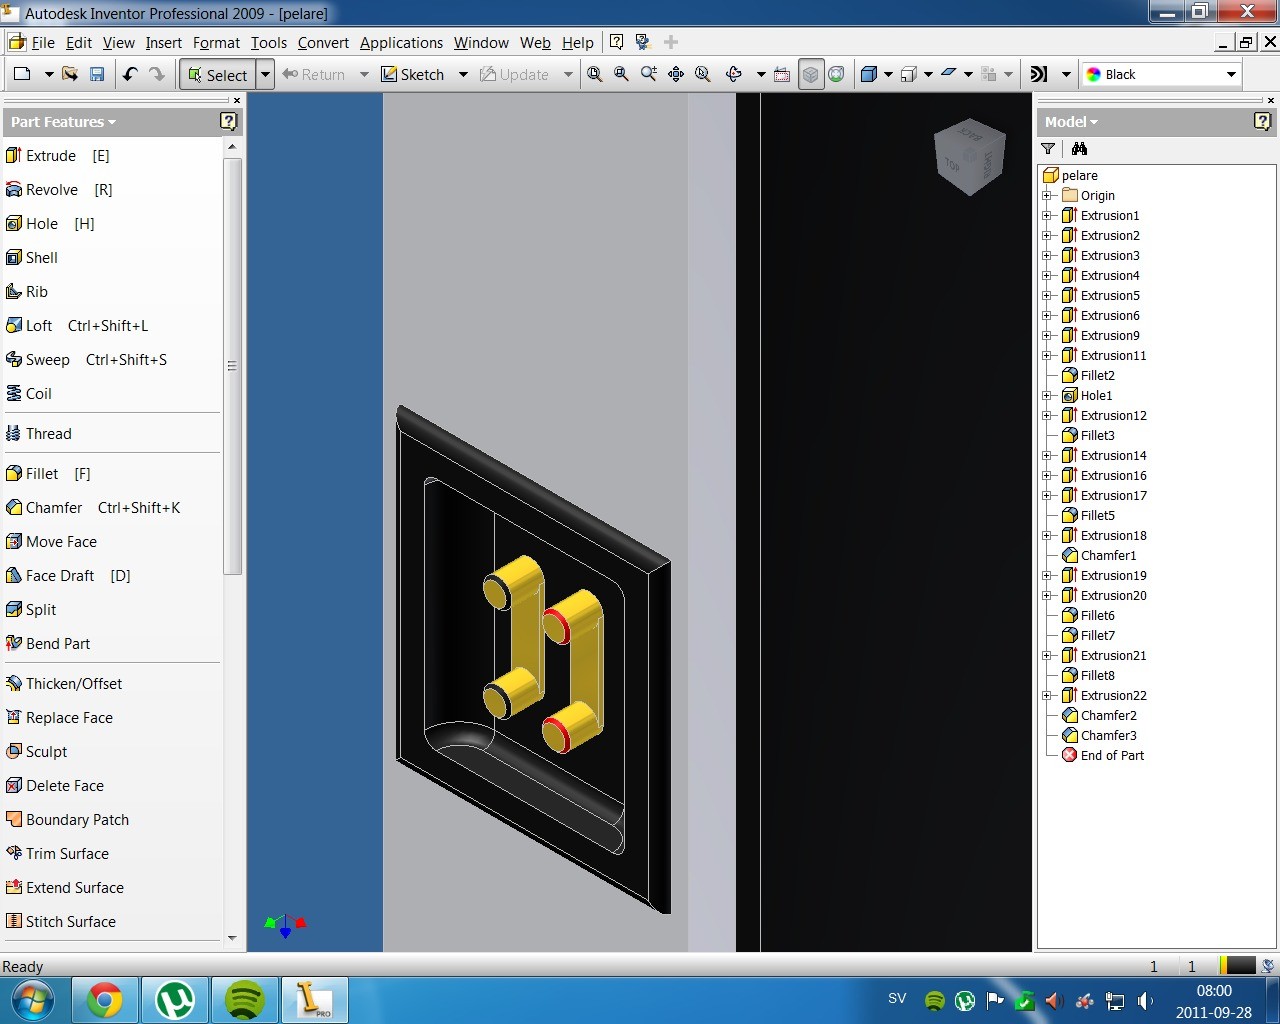Screen dimensions: 1280x1024
Task: Open the Tools menu
Action: [x=268, y=43]
